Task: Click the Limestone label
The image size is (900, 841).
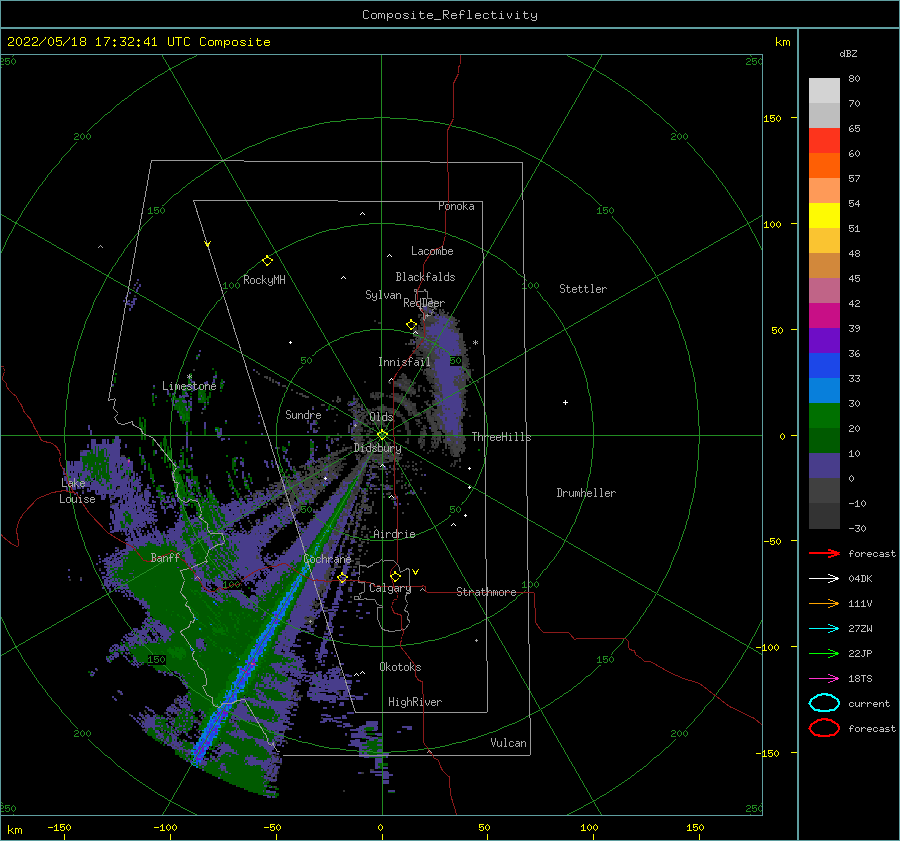Action: click(x=189, y=386)
